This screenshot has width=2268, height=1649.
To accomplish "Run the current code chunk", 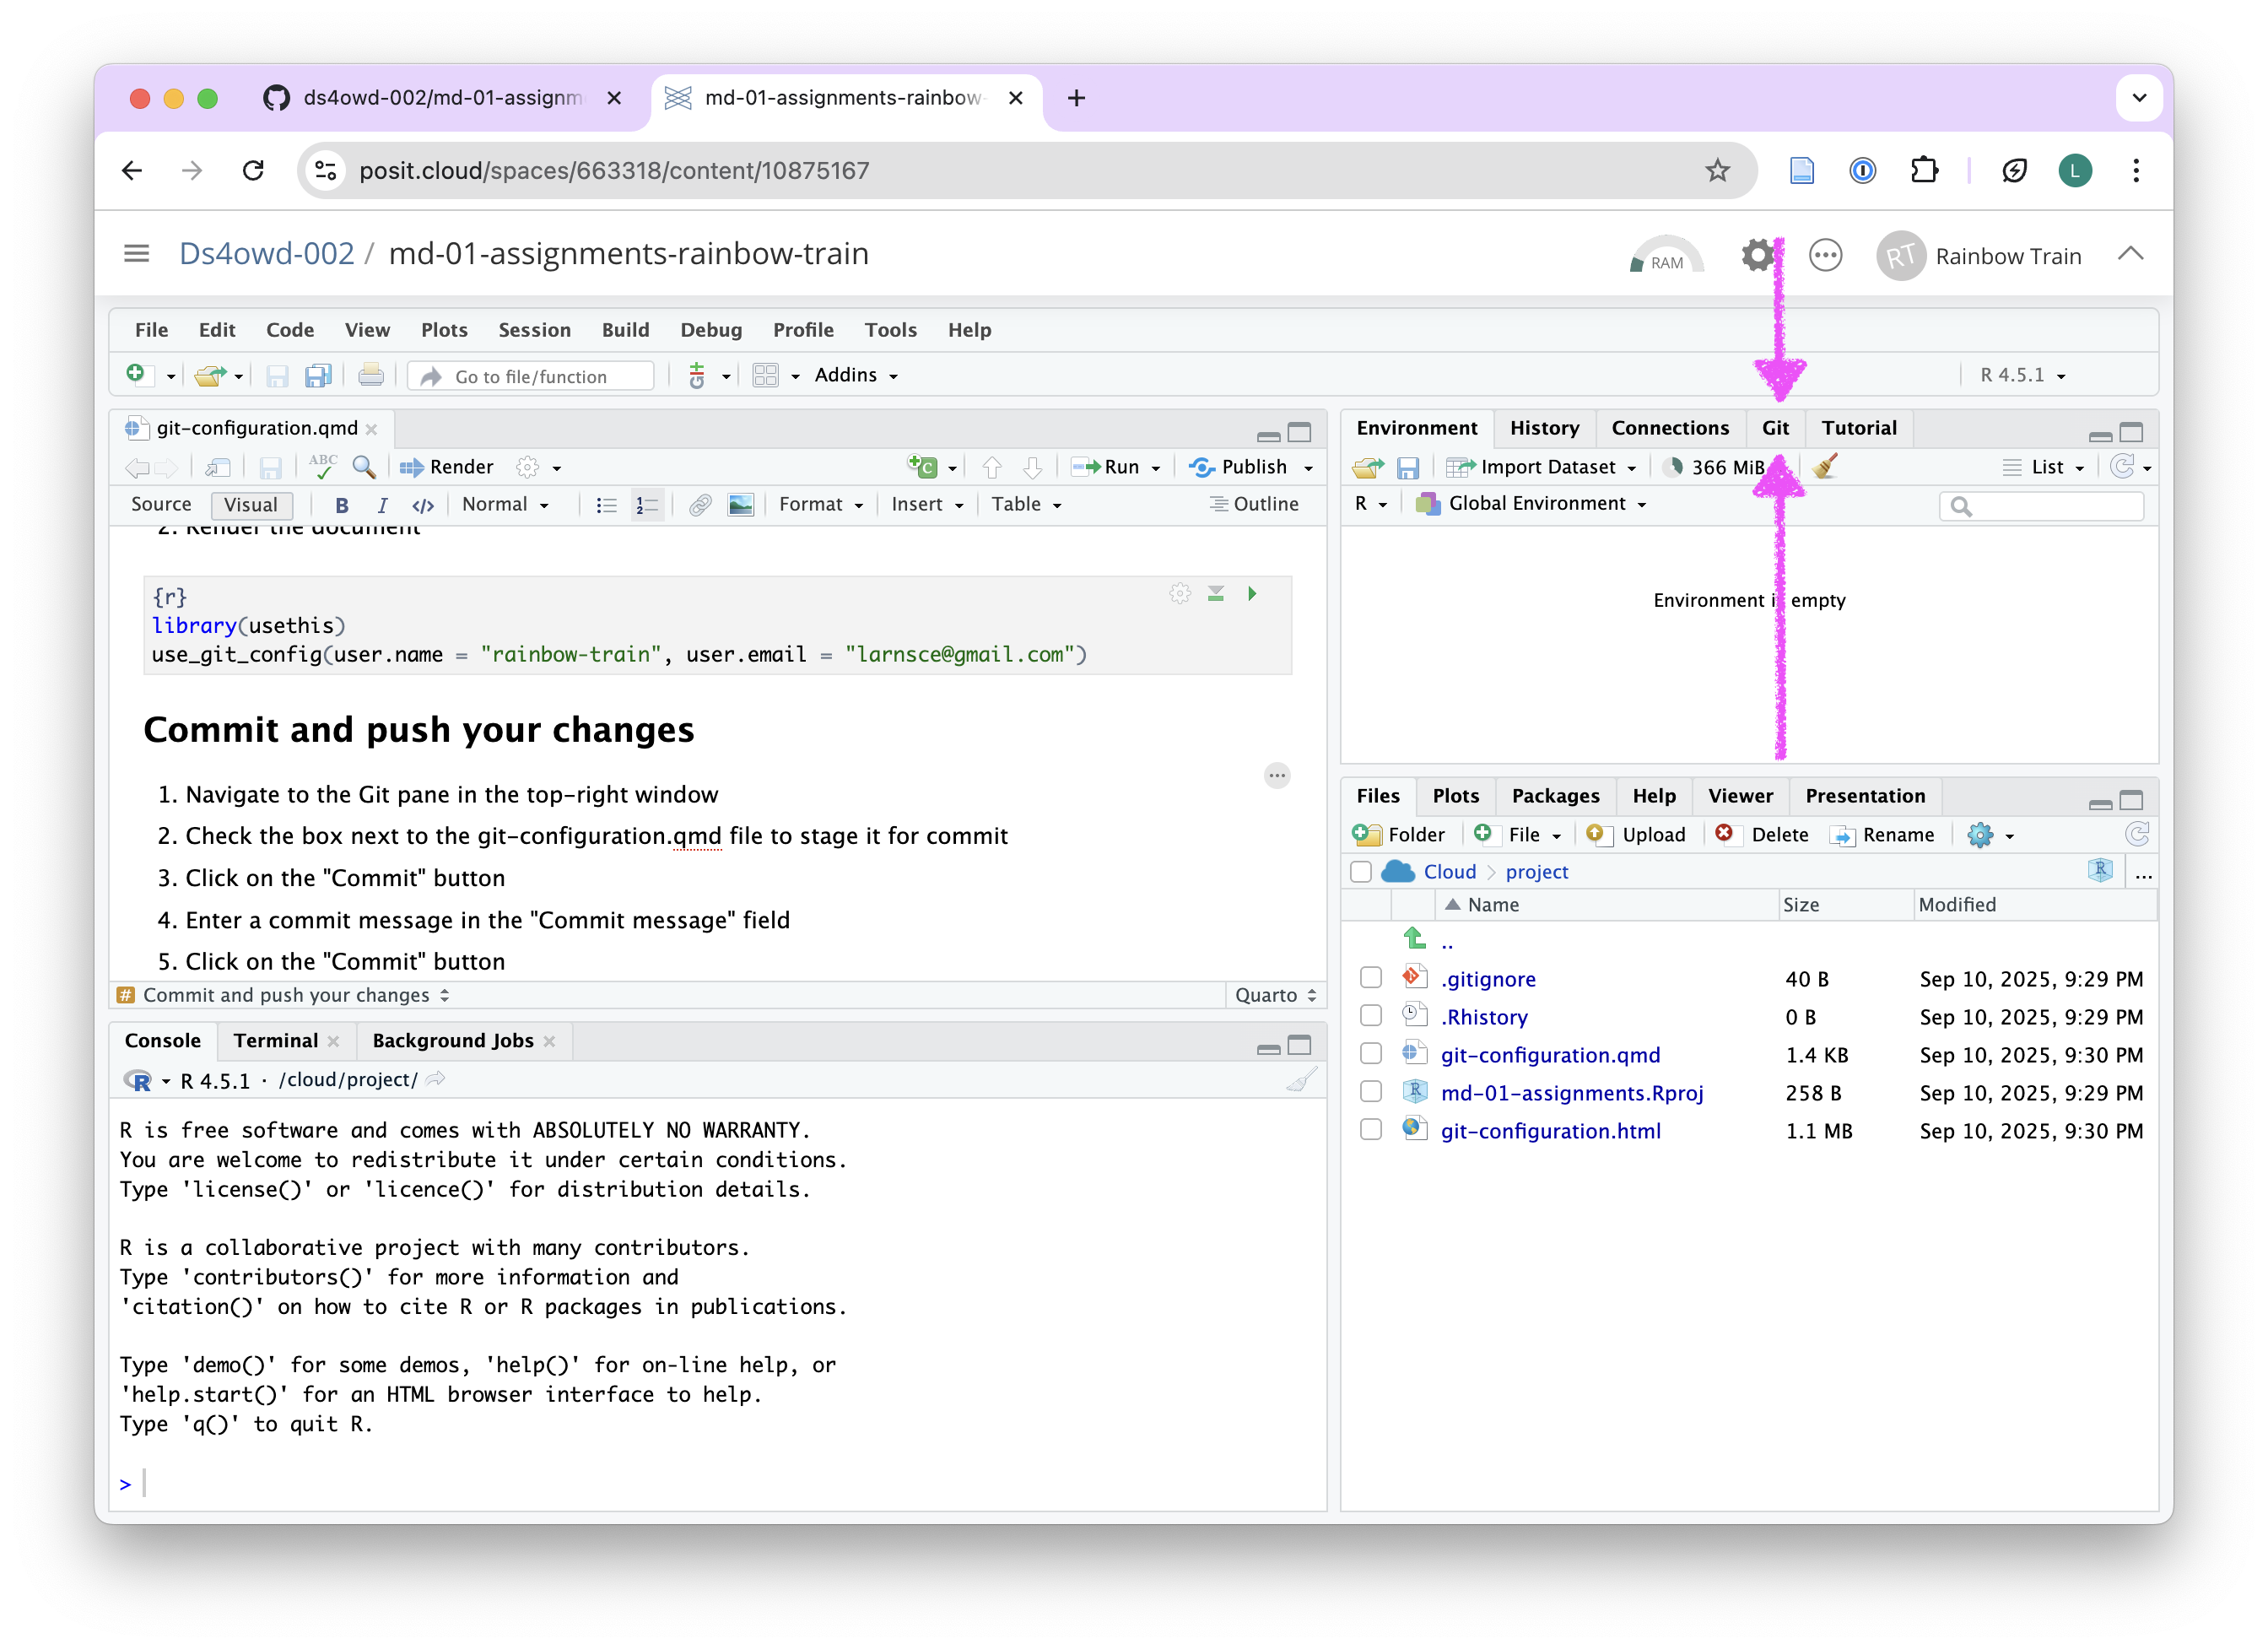I will point(1252,594).
